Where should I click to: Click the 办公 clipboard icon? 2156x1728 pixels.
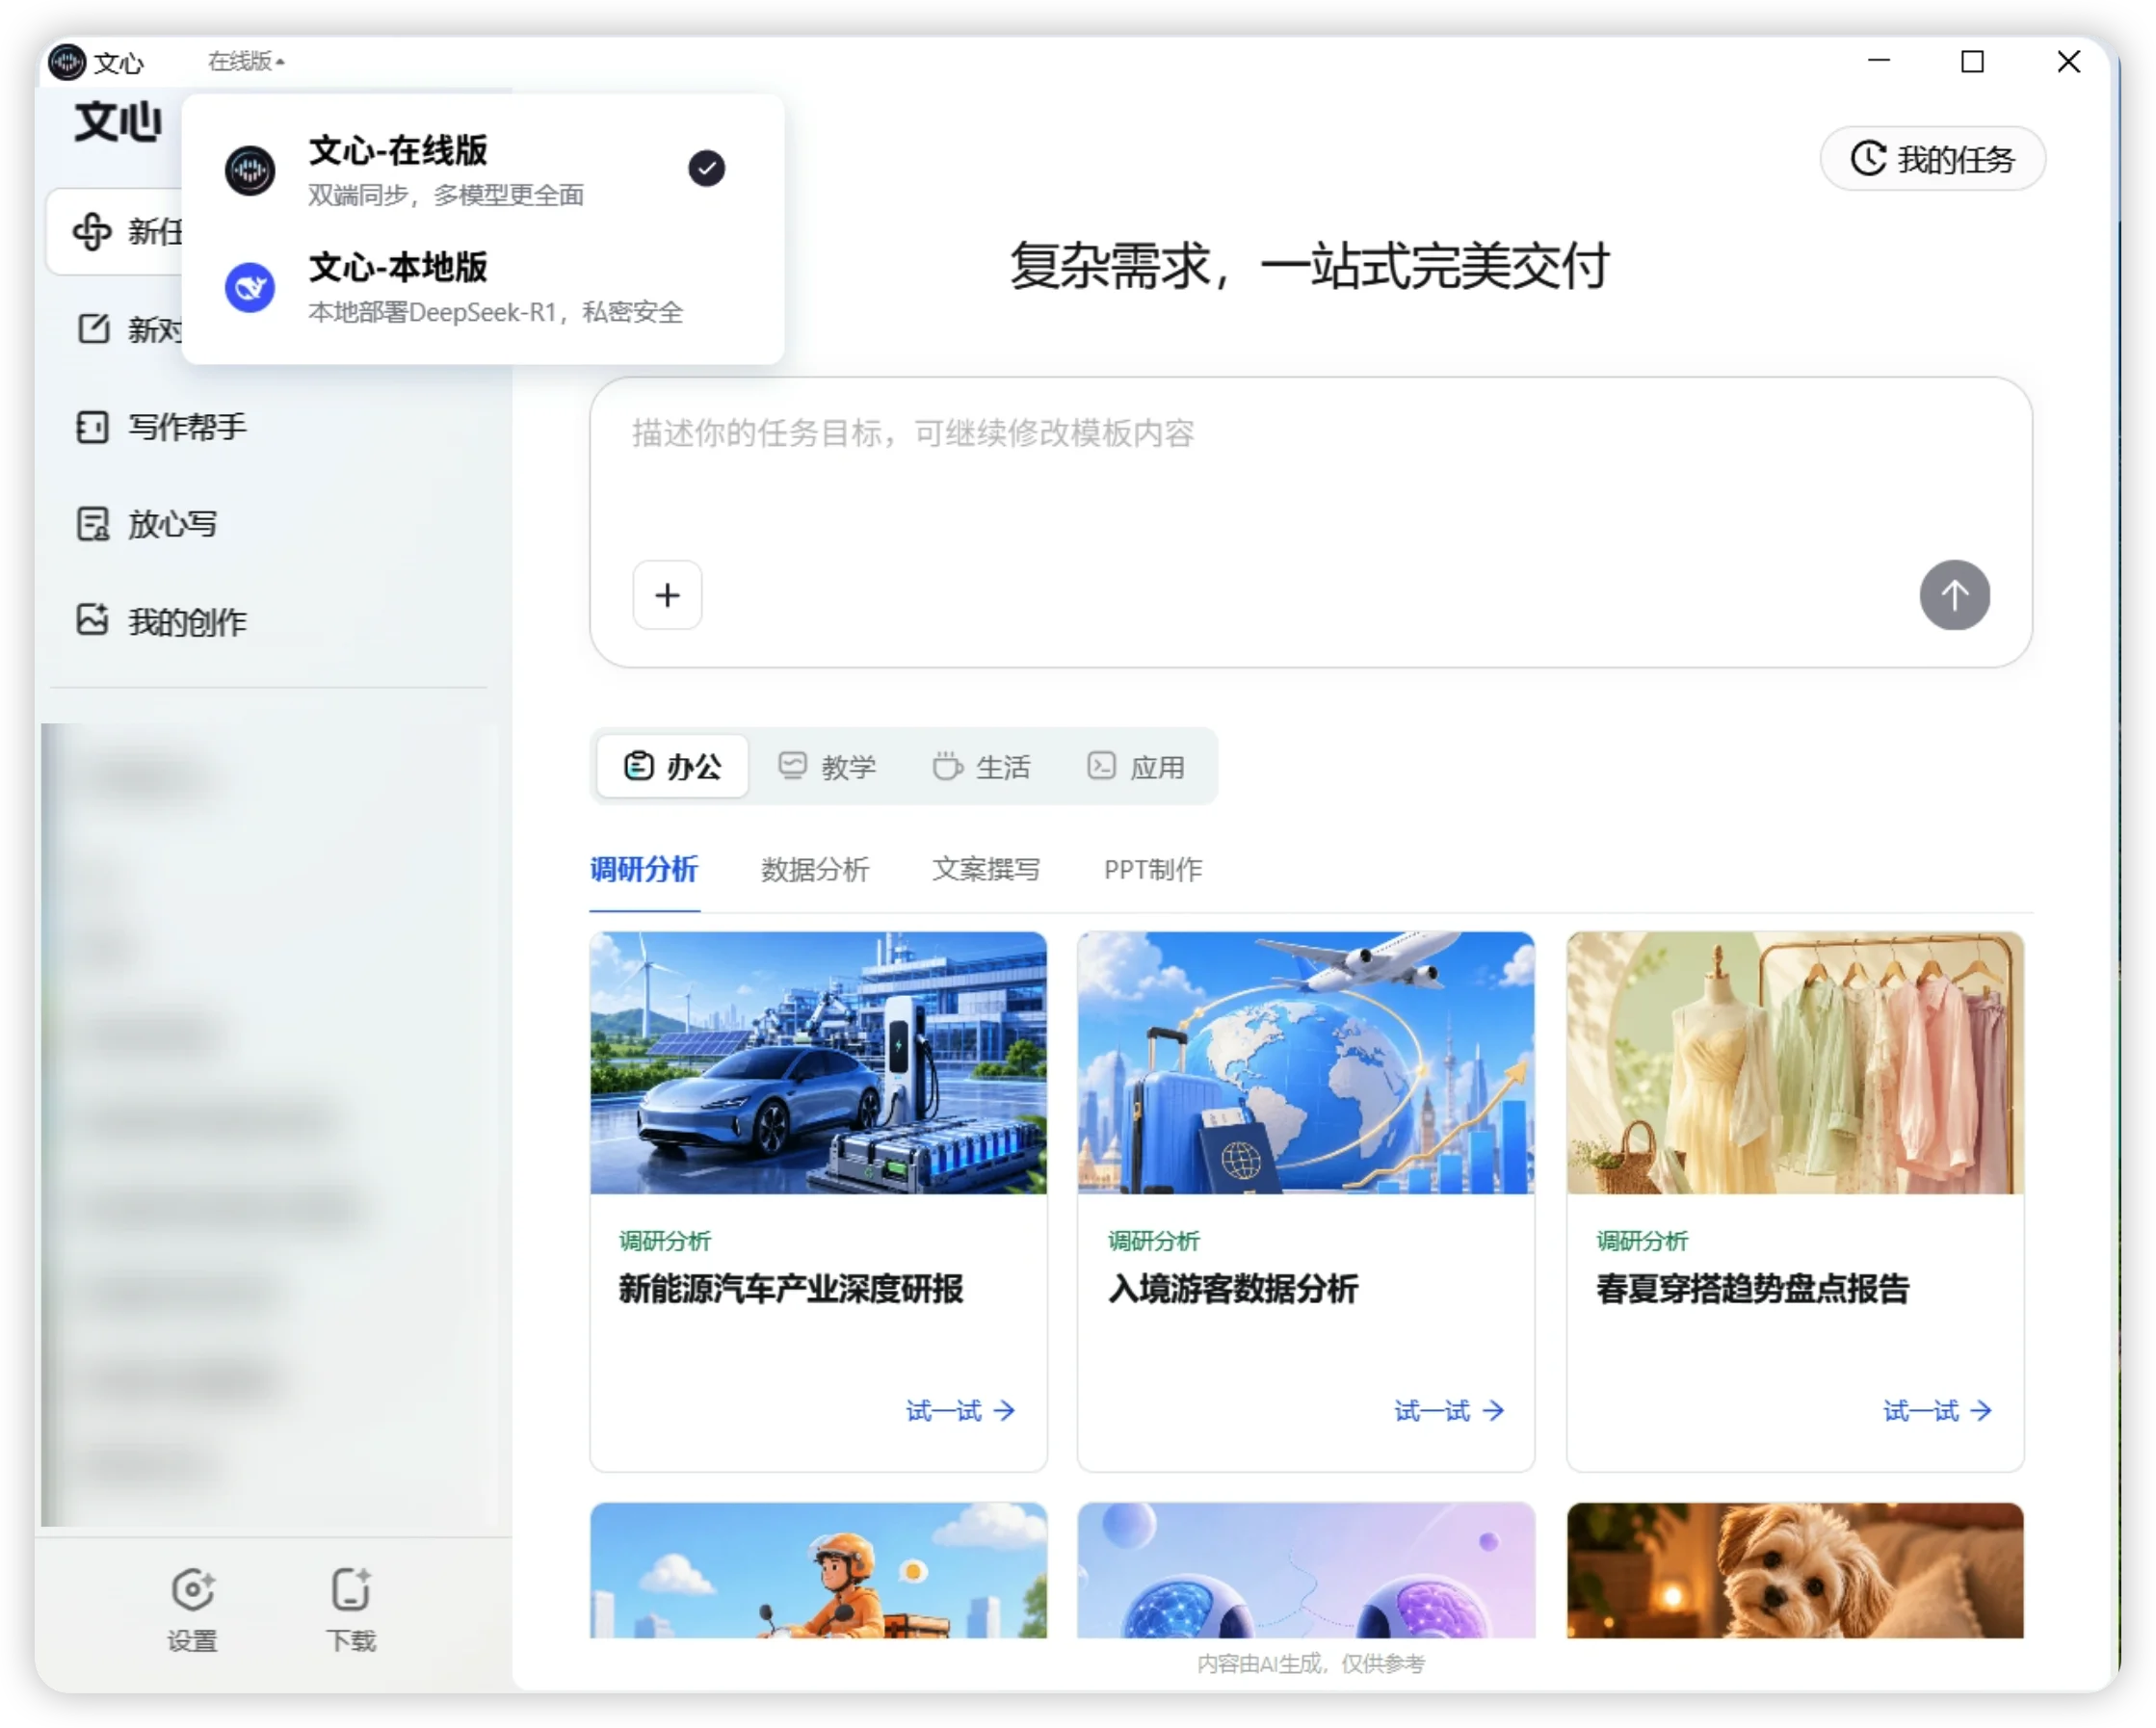pyautogui.click(x=638, y=766)
